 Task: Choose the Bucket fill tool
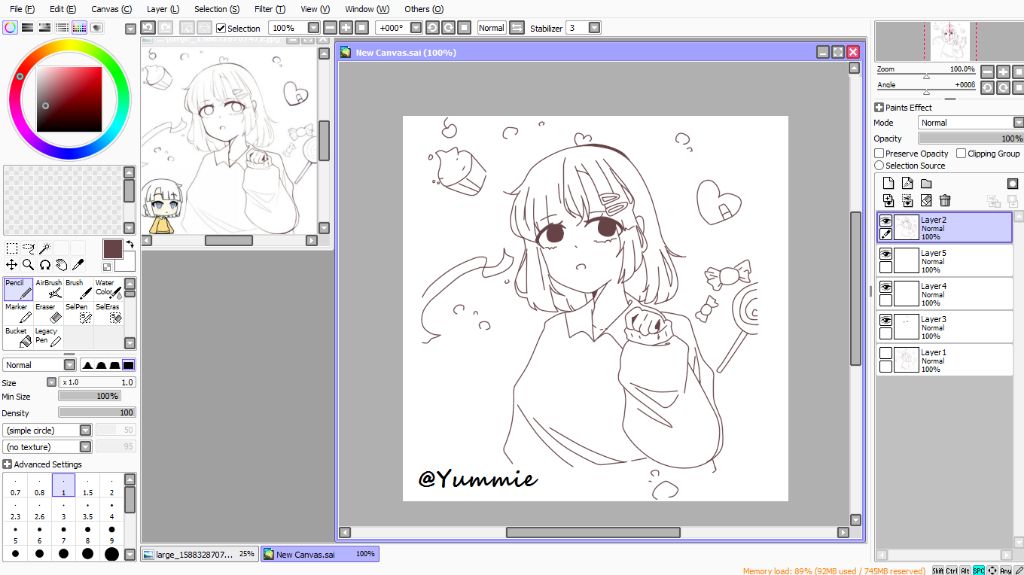pyautogui.click(x=18, y=337)
